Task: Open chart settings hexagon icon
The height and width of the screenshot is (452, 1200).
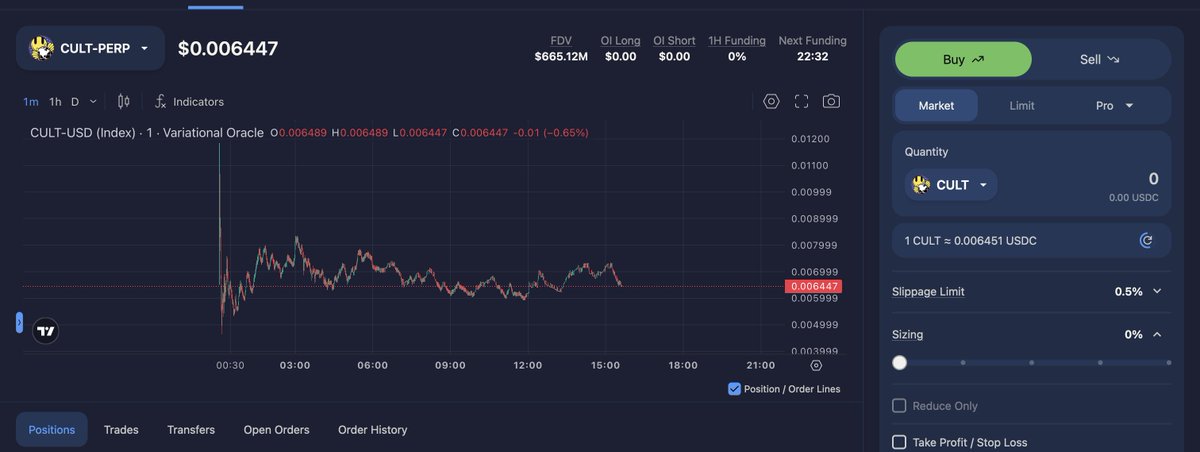Action: (x=771, y=101)
